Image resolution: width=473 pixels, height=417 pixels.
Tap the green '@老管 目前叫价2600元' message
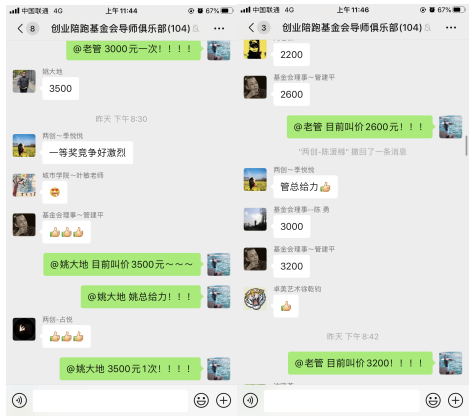pyautogui.click(x=360, y=127)
